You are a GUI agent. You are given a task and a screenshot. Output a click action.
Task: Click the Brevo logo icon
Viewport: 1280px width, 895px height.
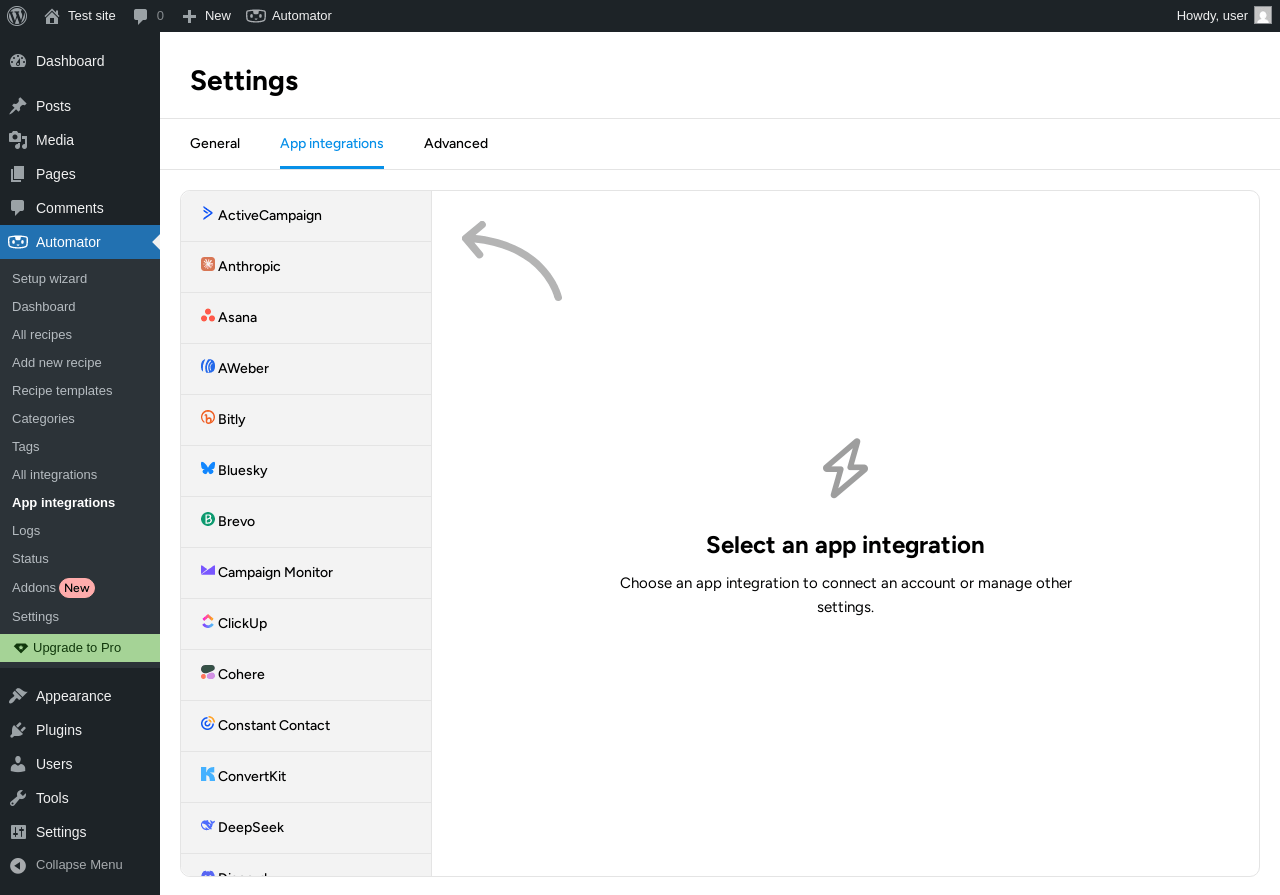pyautogui.click(x=208, y=520)
